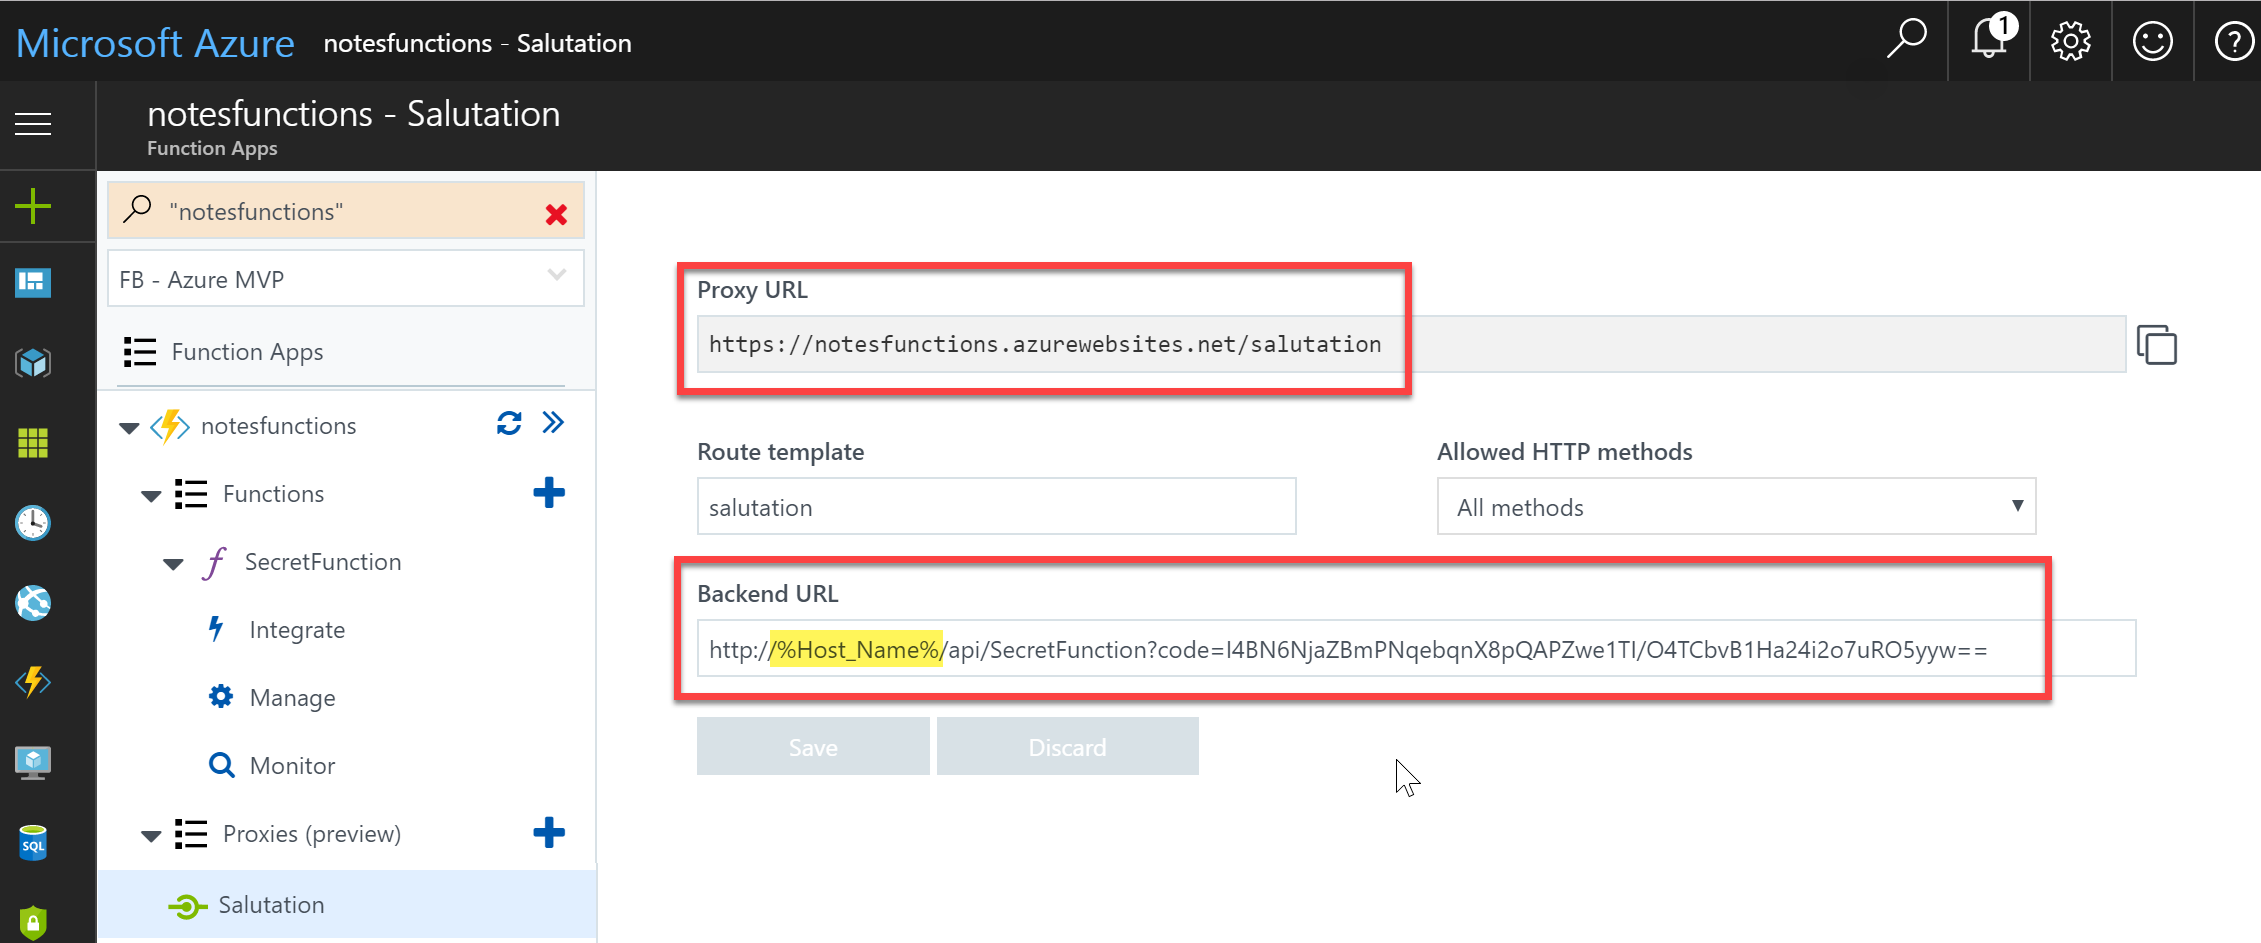Click the Discard button
This screenshot has width=2261, height=943.
[x=1067, y=747]
